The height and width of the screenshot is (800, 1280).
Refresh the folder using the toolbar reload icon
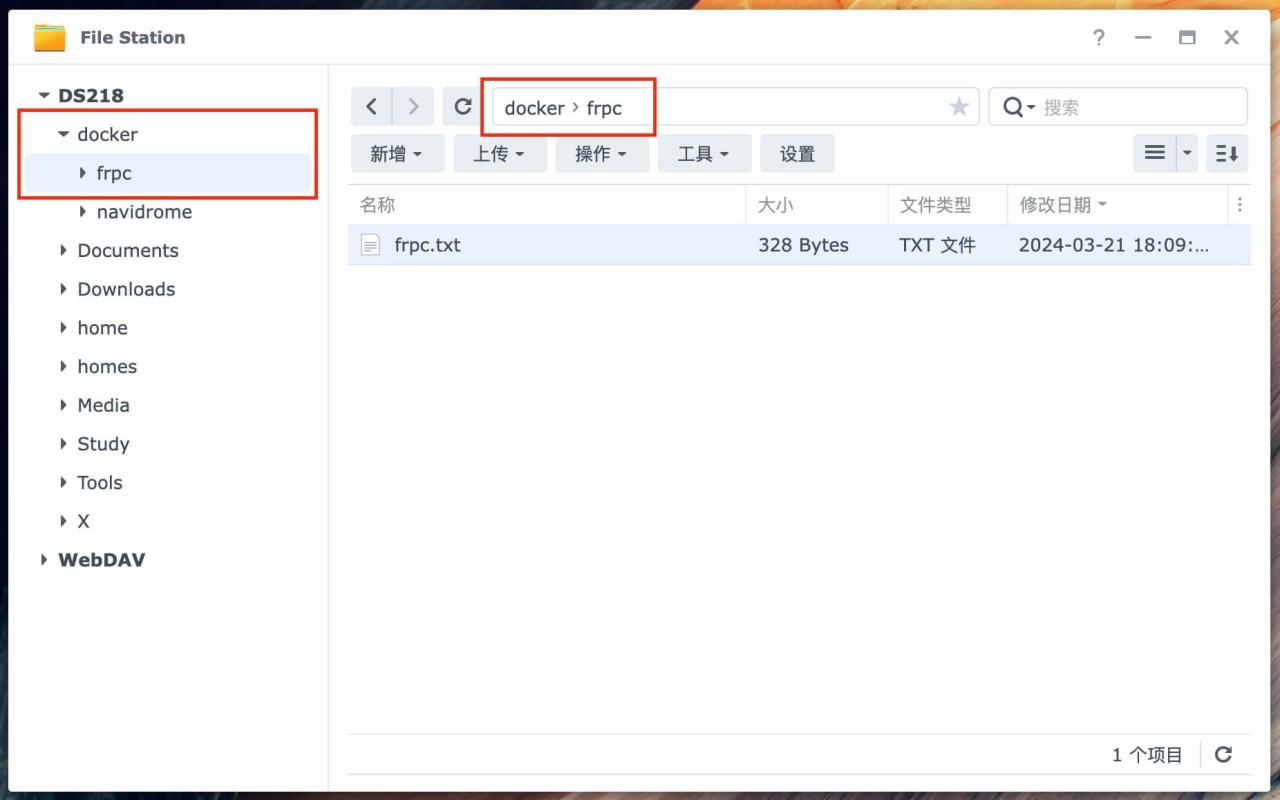coord(462,106)
